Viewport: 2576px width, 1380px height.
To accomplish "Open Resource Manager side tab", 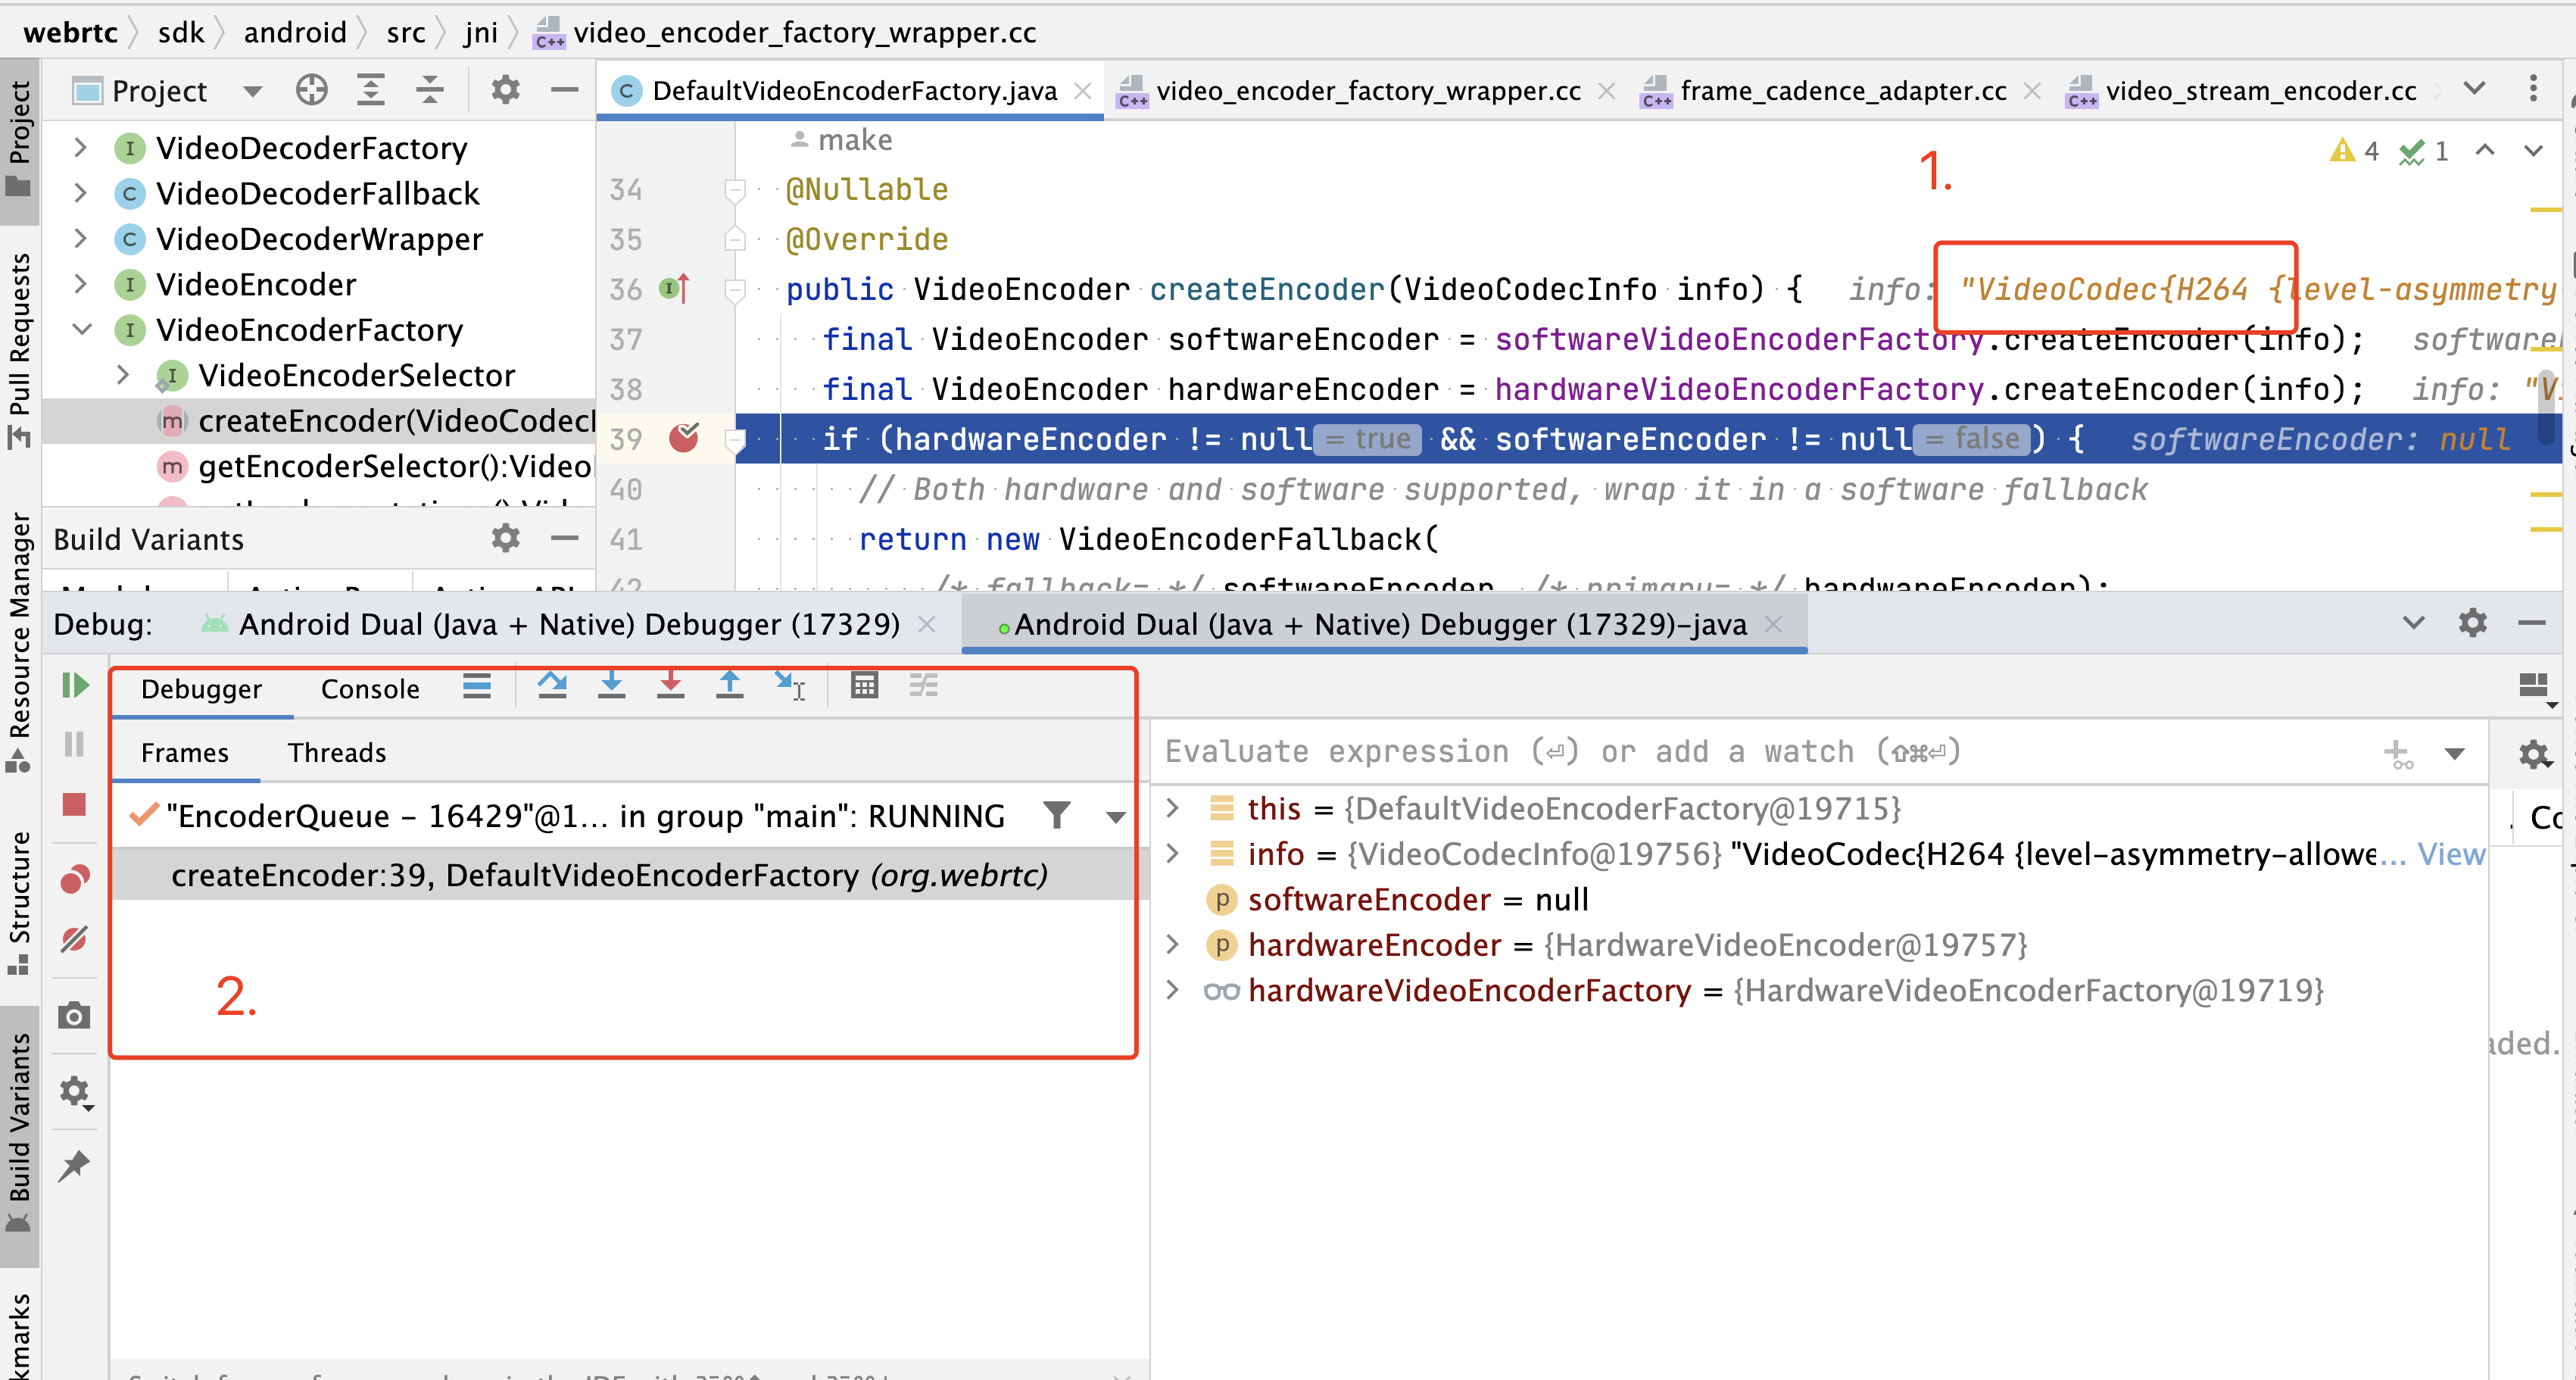I will coord(19,642).
